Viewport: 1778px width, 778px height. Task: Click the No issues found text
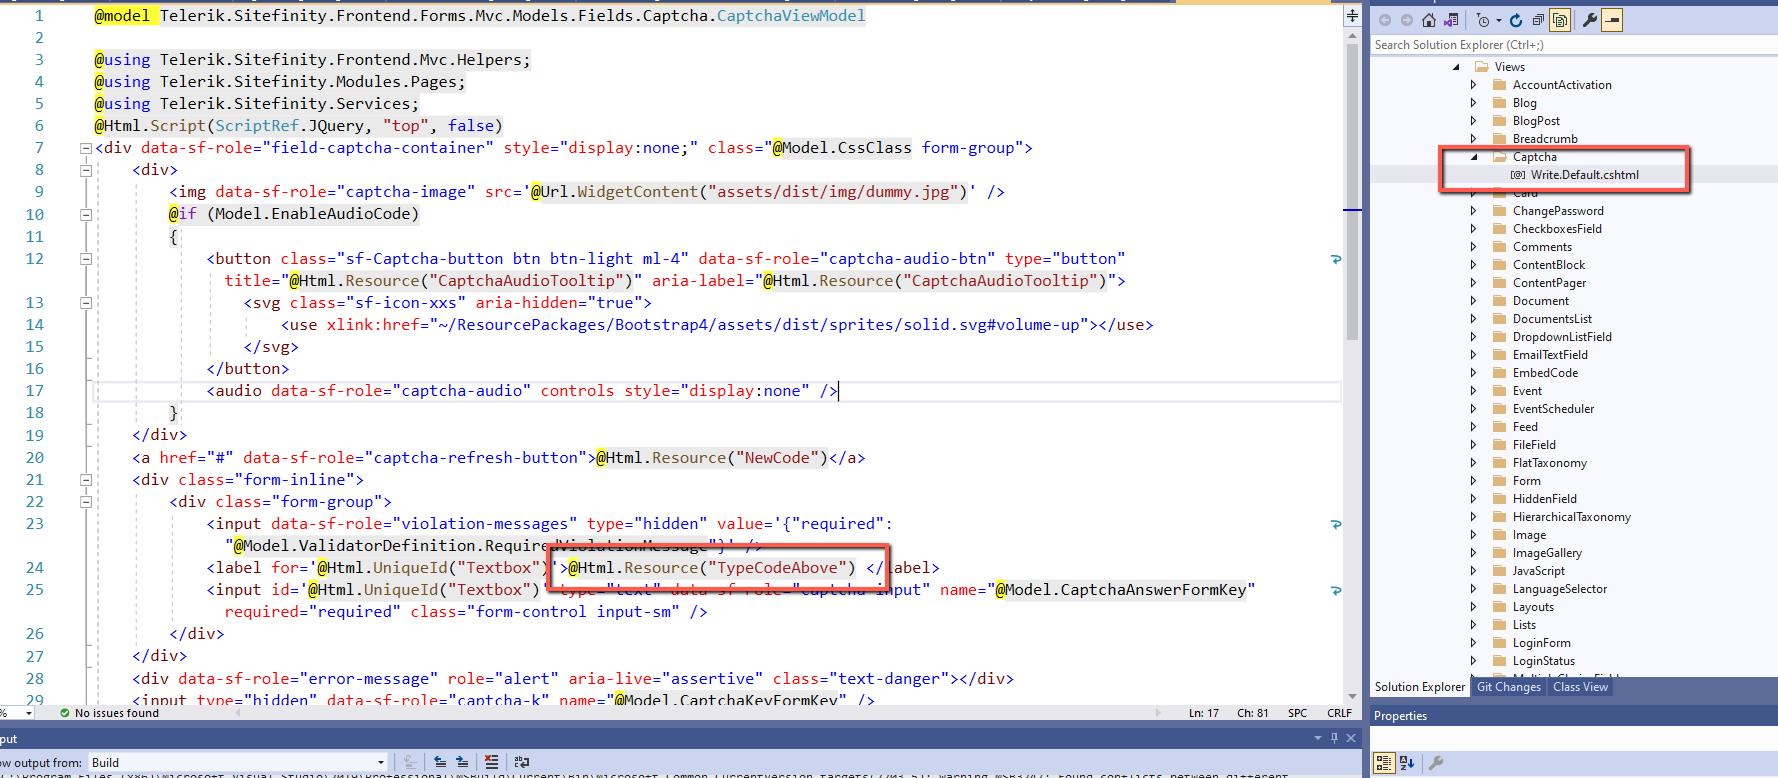(x=117, y=713)
